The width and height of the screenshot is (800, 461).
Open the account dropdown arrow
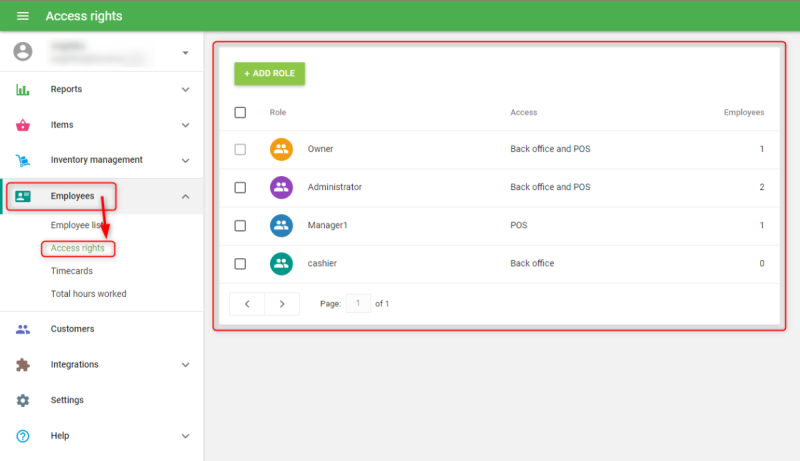[x=185, y=53]
